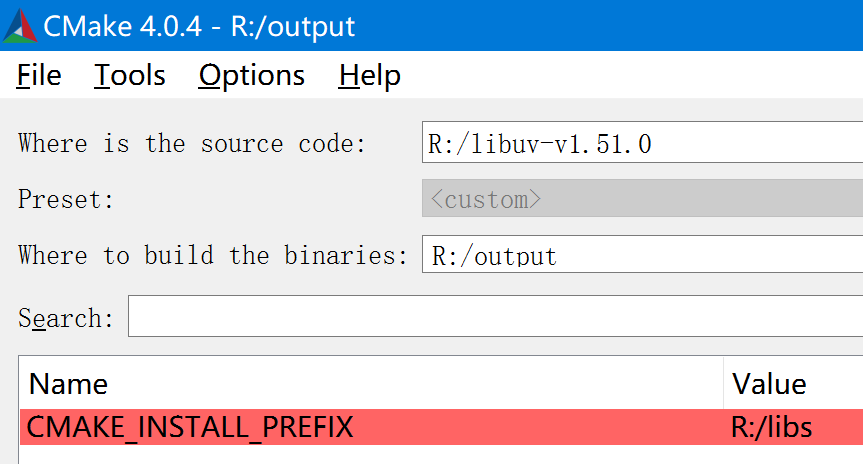Screen dimensions: 863x464
Task: Focus the build binaries path field
Action: pyautogui.click(x=642, y=256)
